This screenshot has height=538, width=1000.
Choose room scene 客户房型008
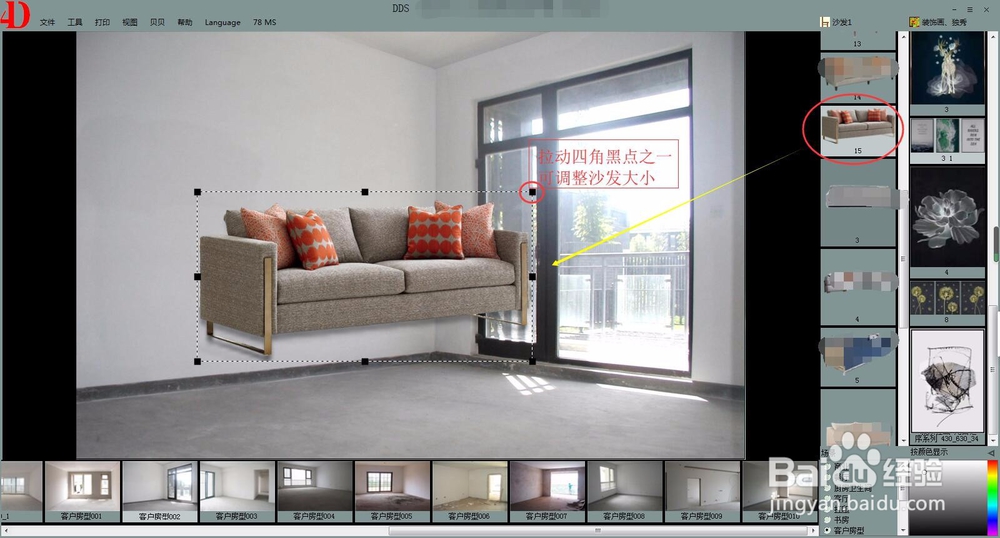click(624, 491)
